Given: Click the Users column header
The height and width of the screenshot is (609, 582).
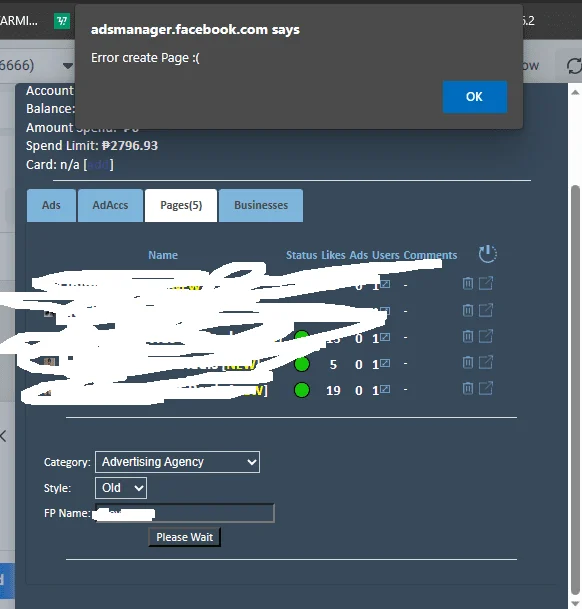Looking at the screenshot, I should point(385,255).
